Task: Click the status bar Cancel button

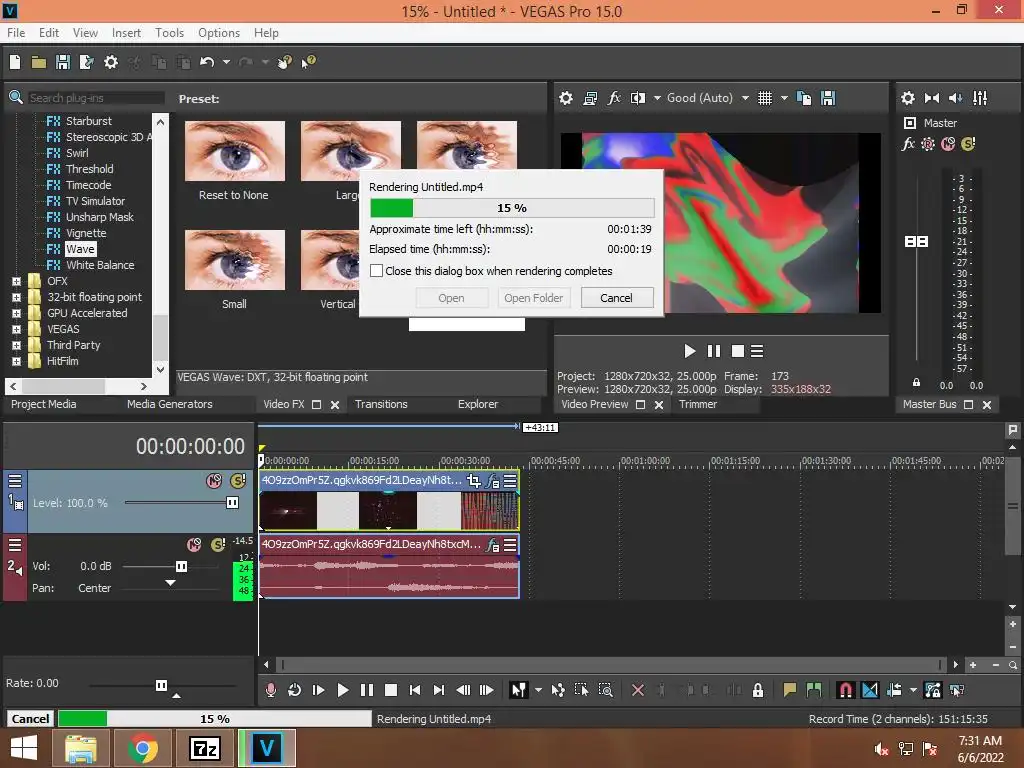Action: [30, 718]
